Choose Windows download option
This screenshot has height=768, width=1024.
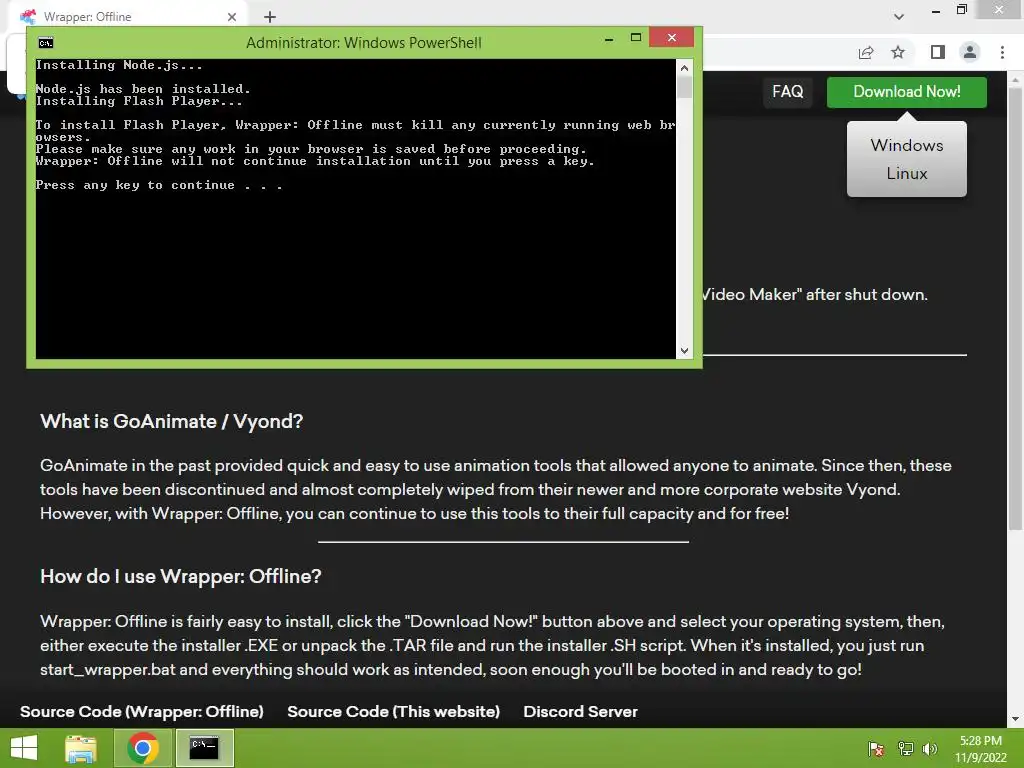pyautogui.click(x=906, y=145)
